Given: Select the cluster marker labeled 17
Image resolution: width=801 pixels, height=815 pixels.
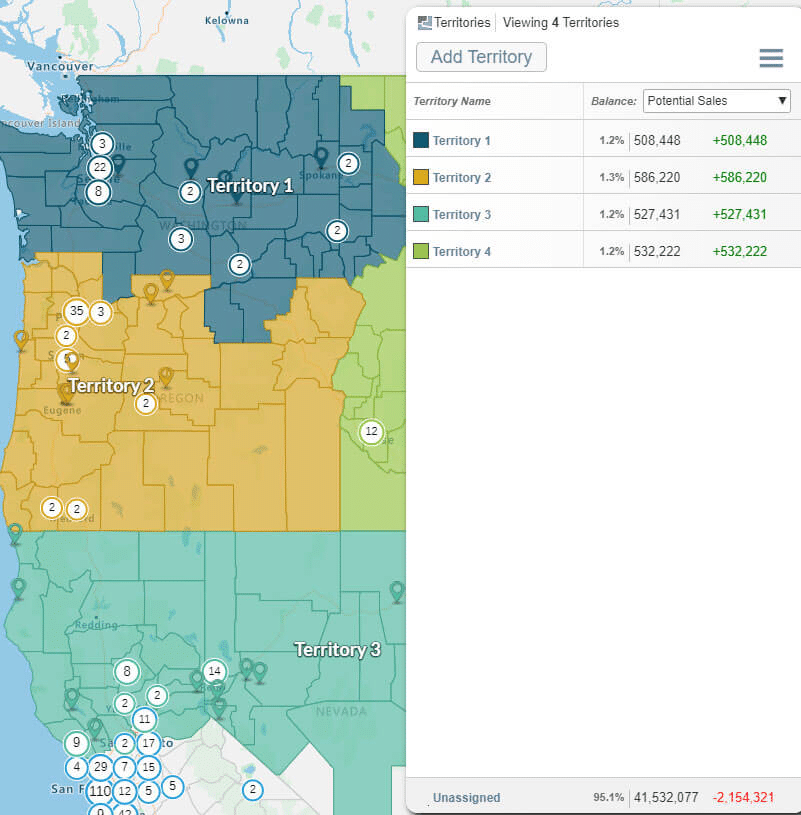Looking at the screenshot, I should pos(148,743).
